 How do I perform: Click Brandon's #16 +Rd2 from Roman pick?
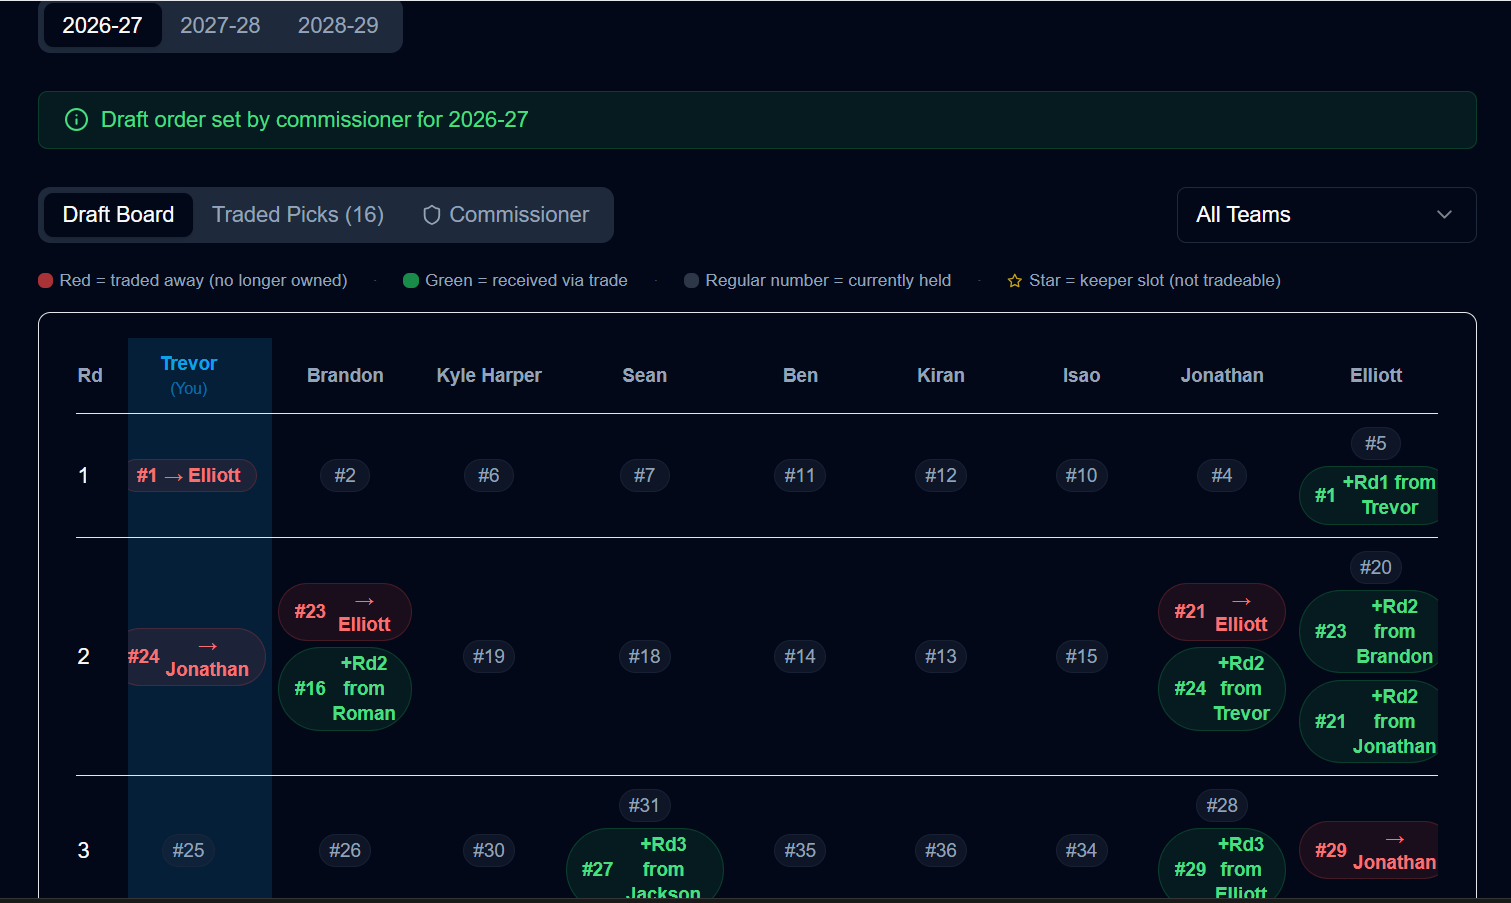pos(345,689)
